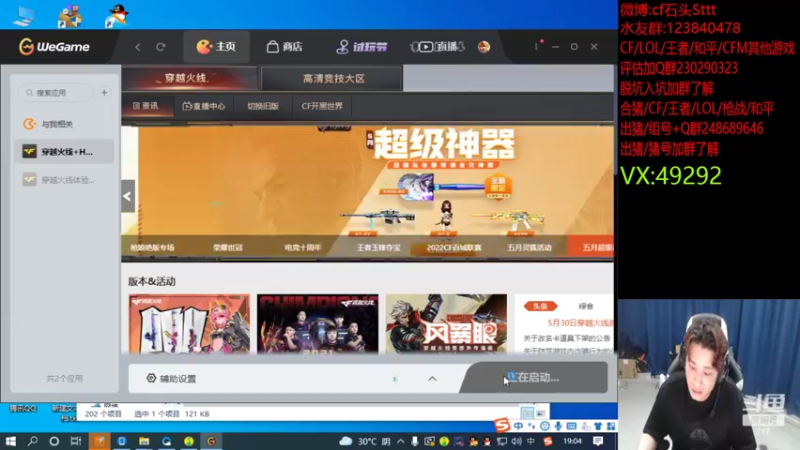The image size is (800, 450).
Task: Open the 主页 home tab
Action: (x=216, y=47)
